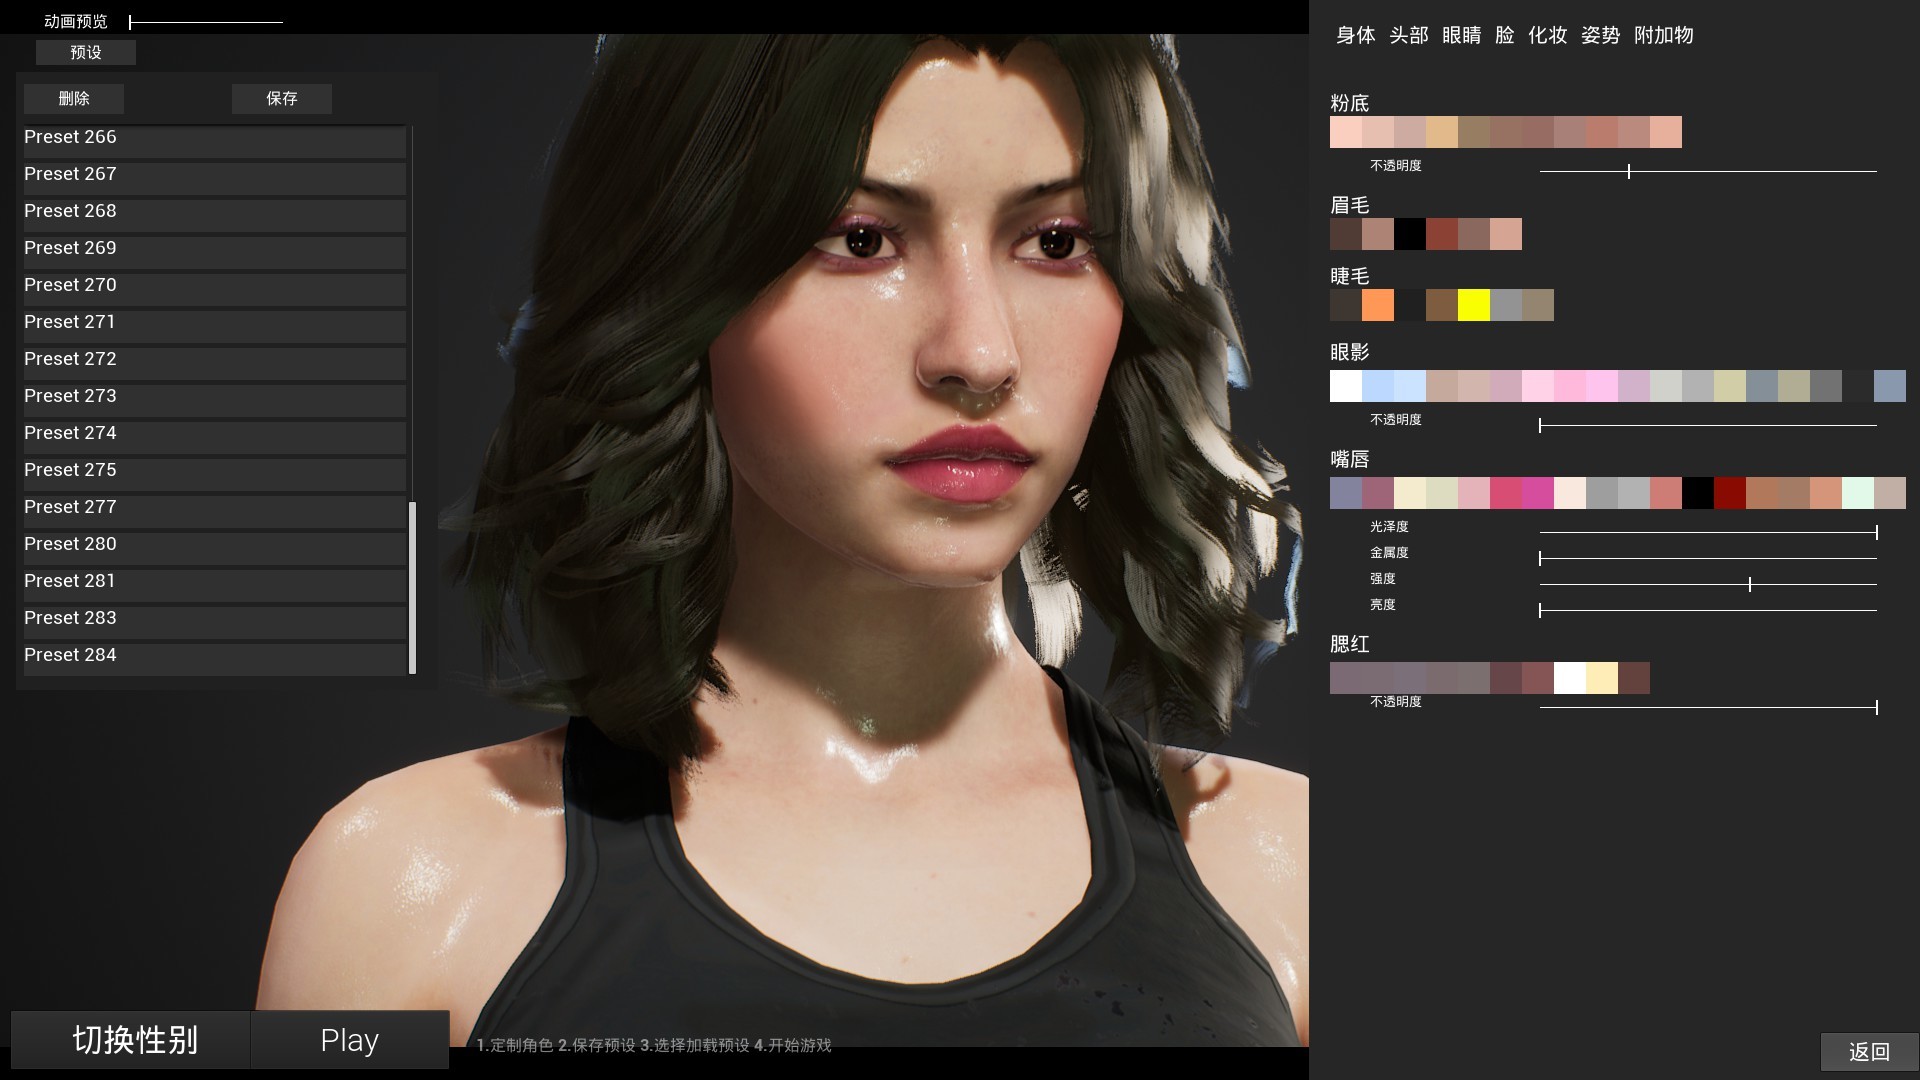Click the 删除 delete button
This screenshot has width=1920, height=1080.
[x=74, y=98]
